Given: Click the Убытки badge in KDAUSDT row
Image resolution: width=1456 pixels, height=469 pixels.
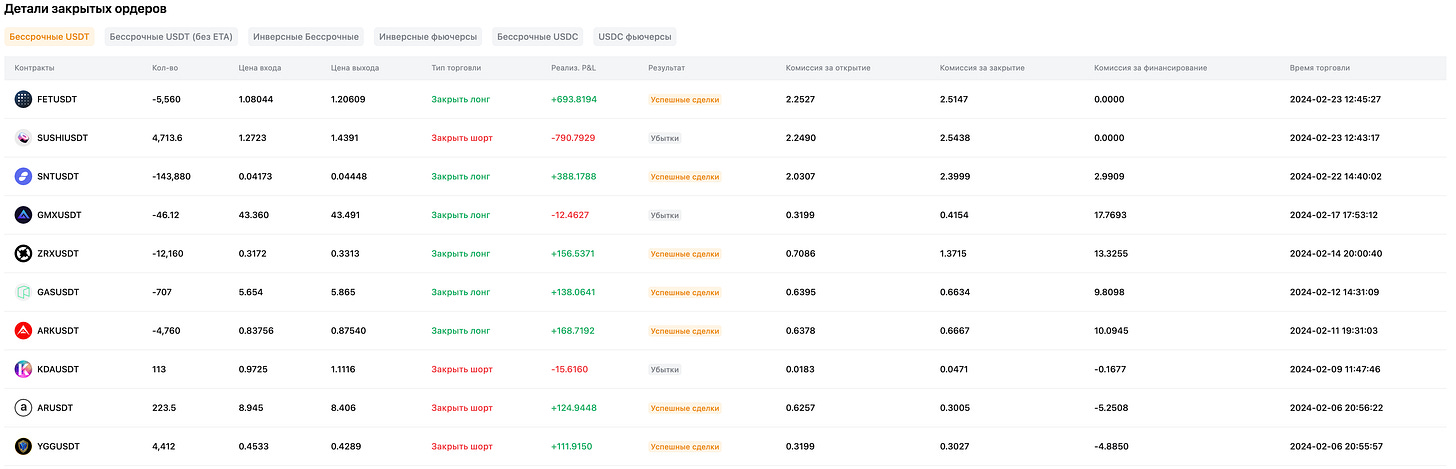Looking at the screenshot, I should 665,369.
